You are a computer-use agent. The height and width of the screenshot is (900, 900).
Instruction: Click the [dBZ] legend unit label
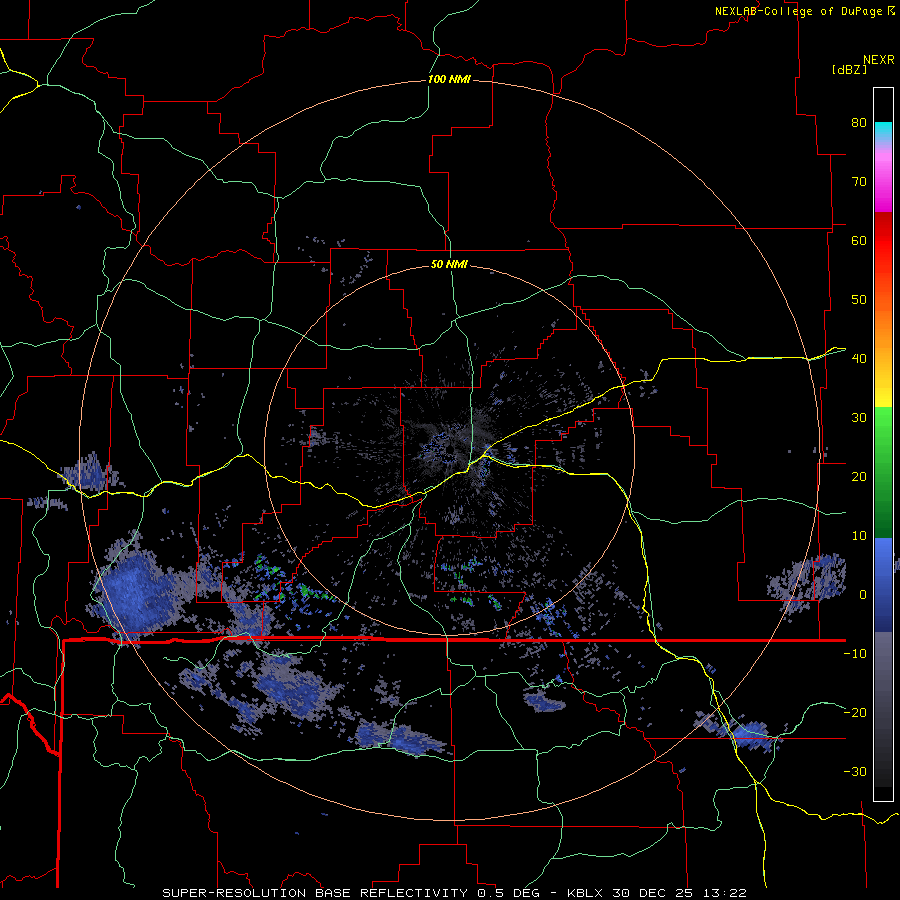(849, 69)
